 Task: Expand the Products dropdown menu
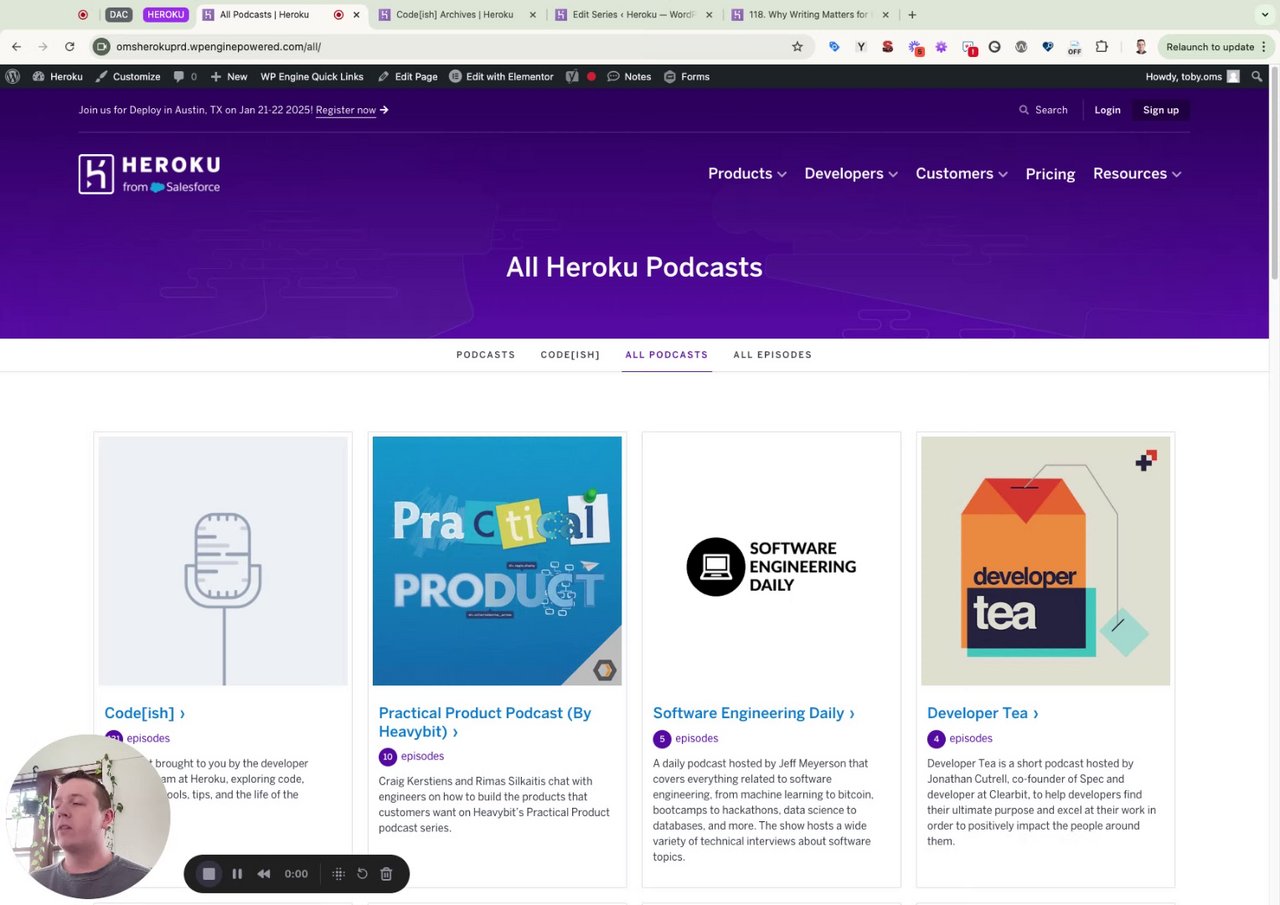[x=747, y=174]
